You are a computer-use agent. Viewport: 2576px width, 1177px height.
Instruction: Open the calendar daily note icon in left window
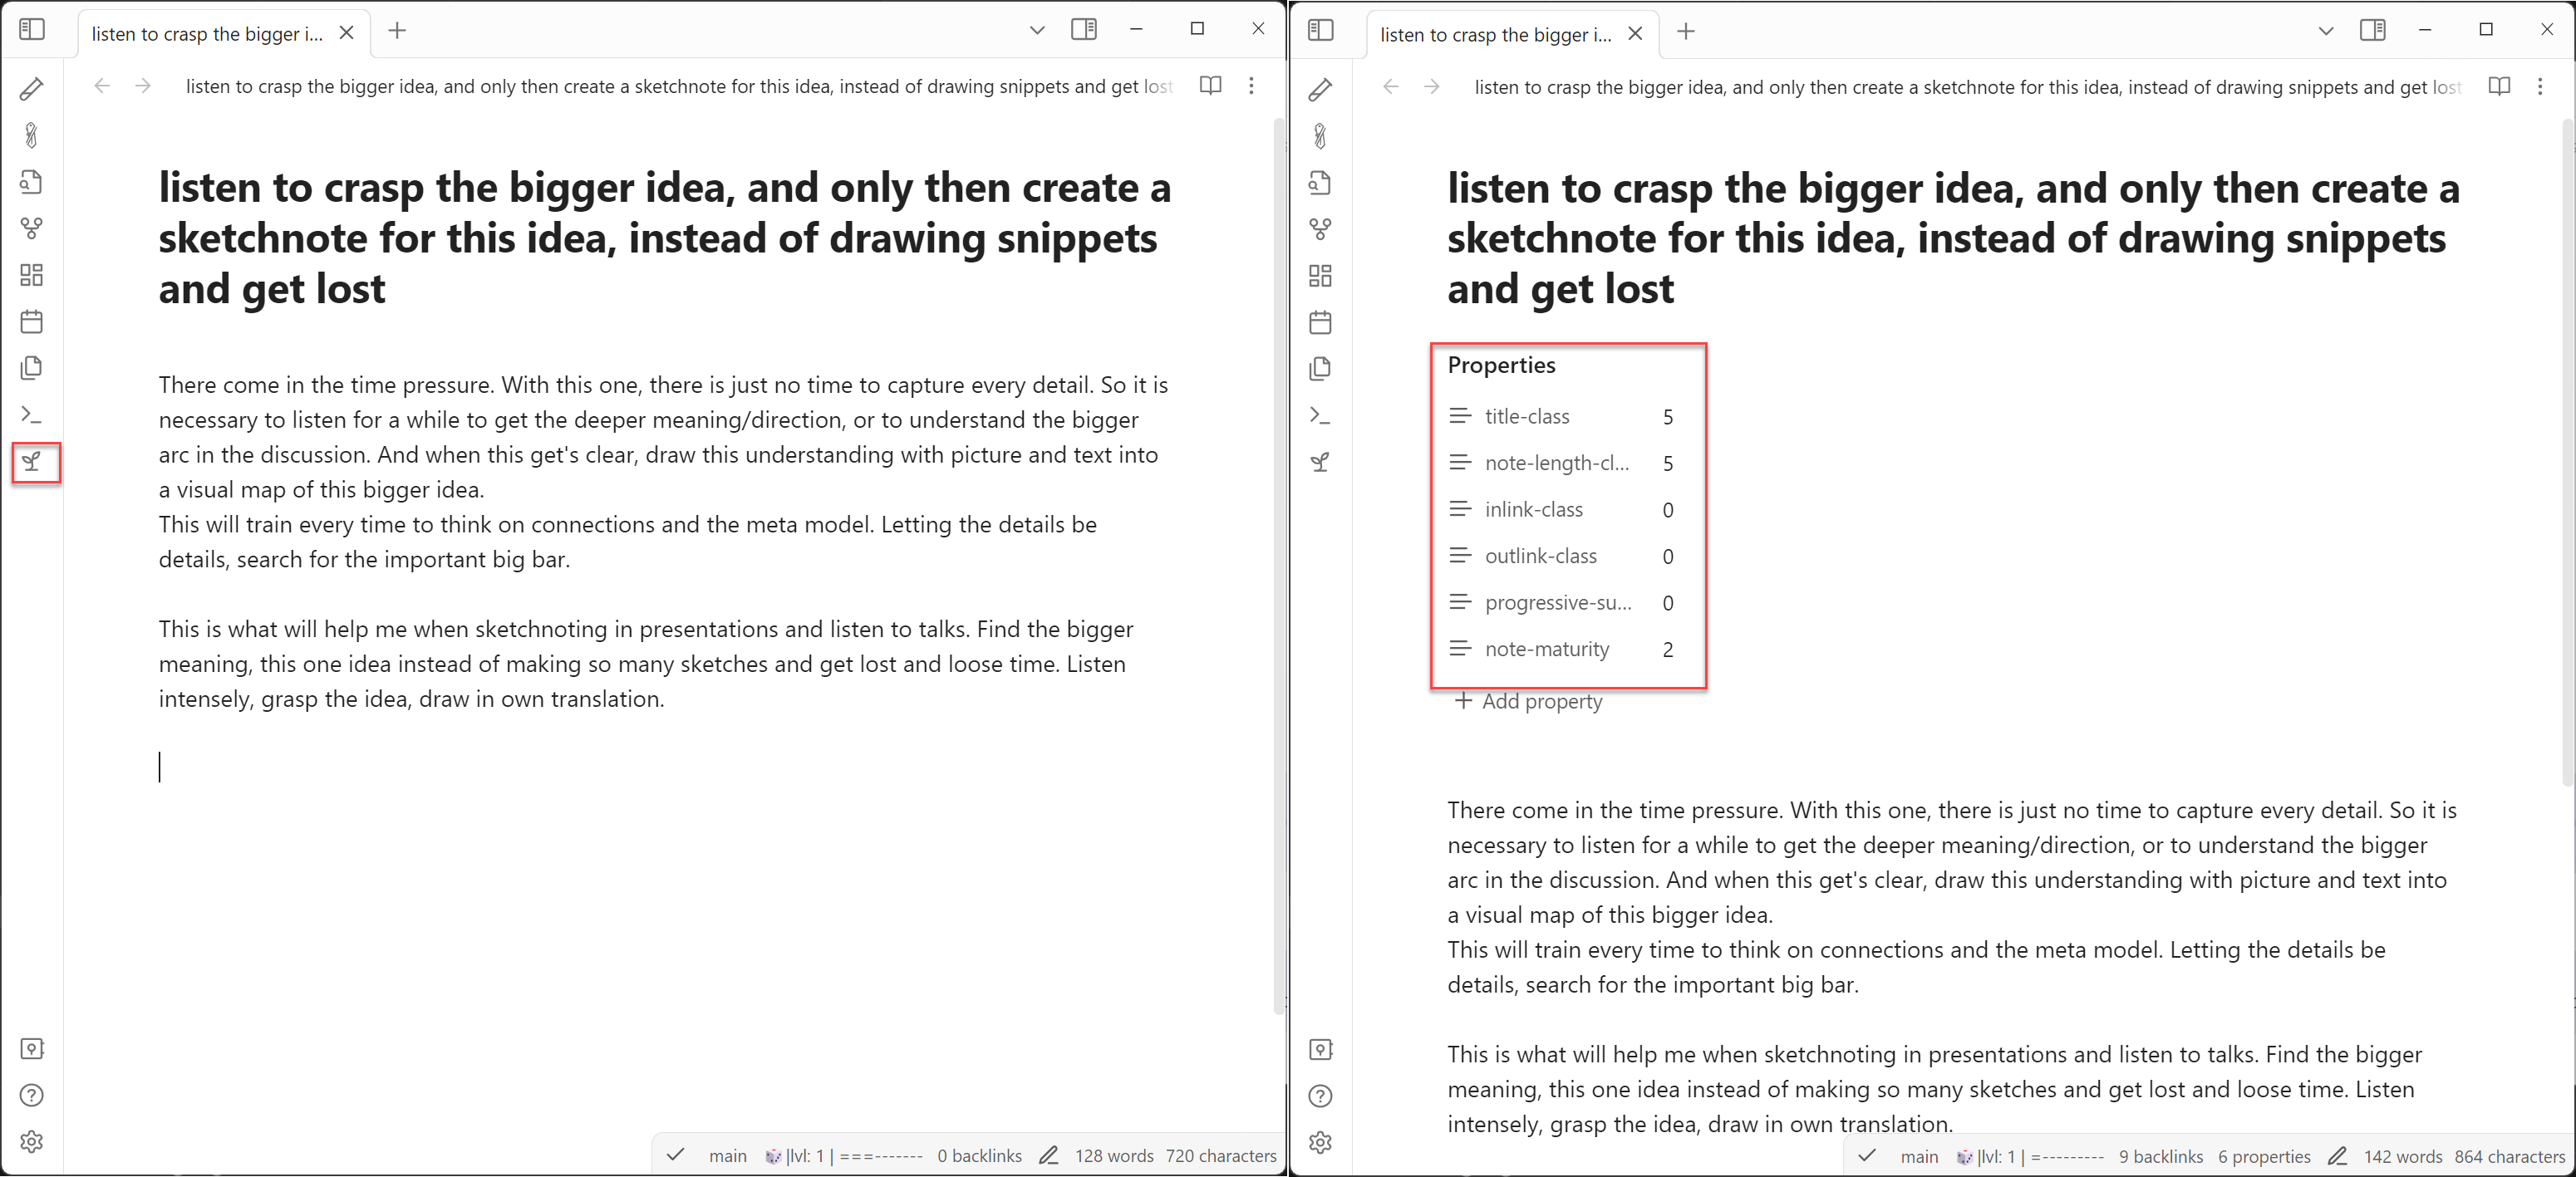pyautogui.click(x=32, y=322)
